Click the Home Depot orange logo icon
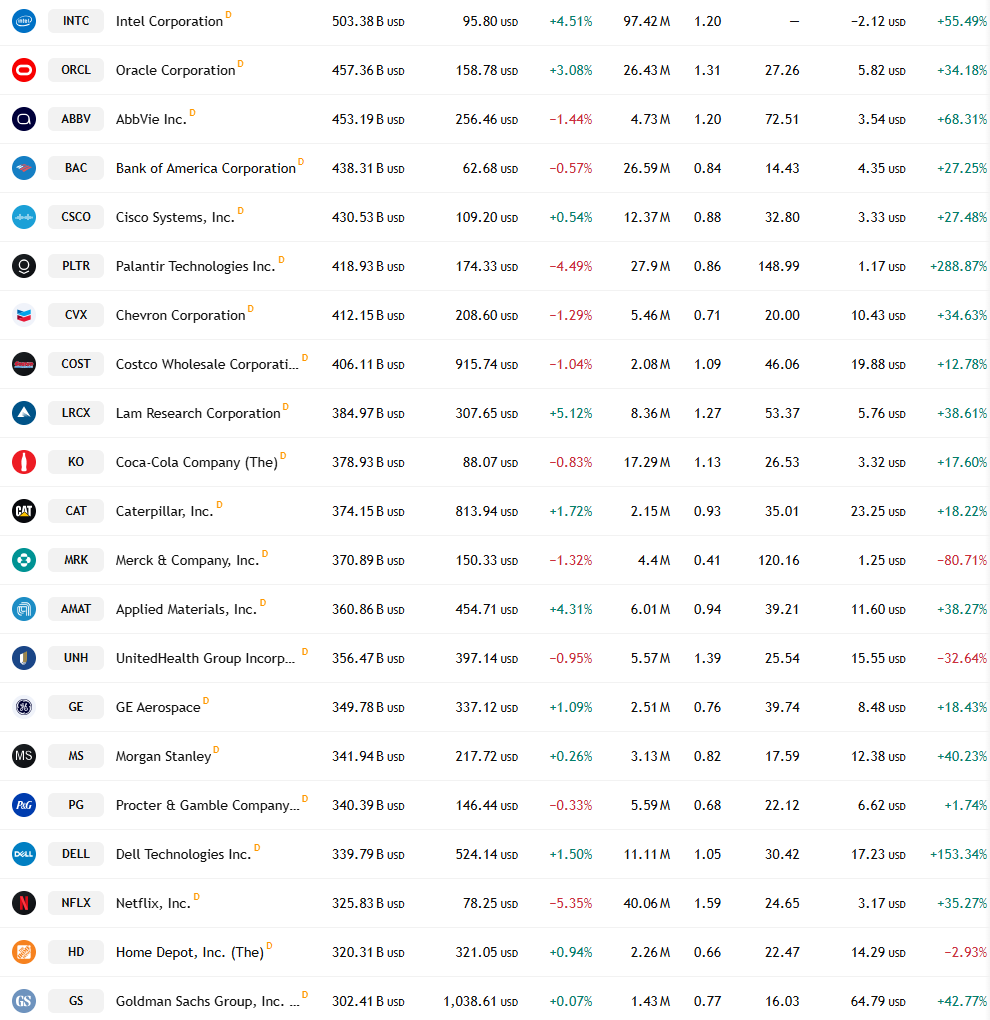Viewport: 990px width, 1020px height. pos(24,952)
